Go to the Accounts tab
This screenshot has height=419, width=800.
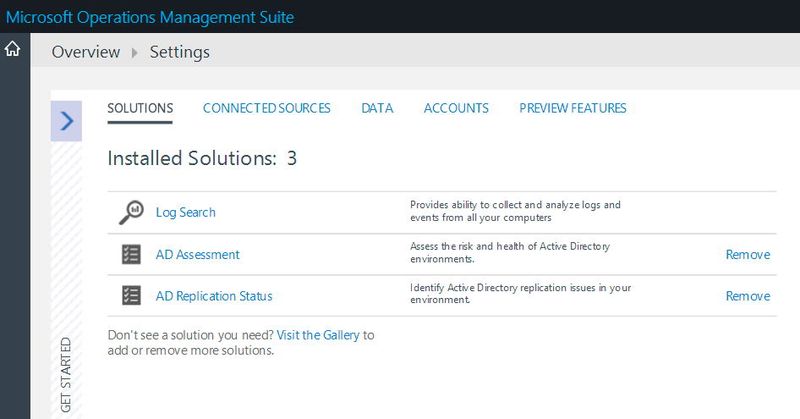tap(456, 108)
